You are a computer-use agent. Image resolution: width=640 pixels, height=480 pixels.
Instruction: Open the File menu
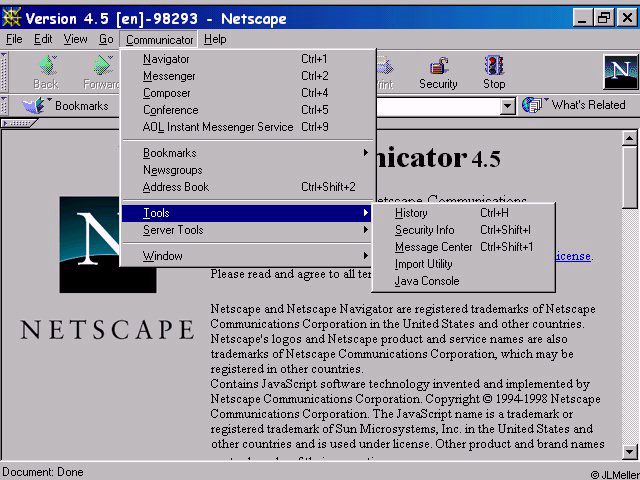click(x=14, y=39)
